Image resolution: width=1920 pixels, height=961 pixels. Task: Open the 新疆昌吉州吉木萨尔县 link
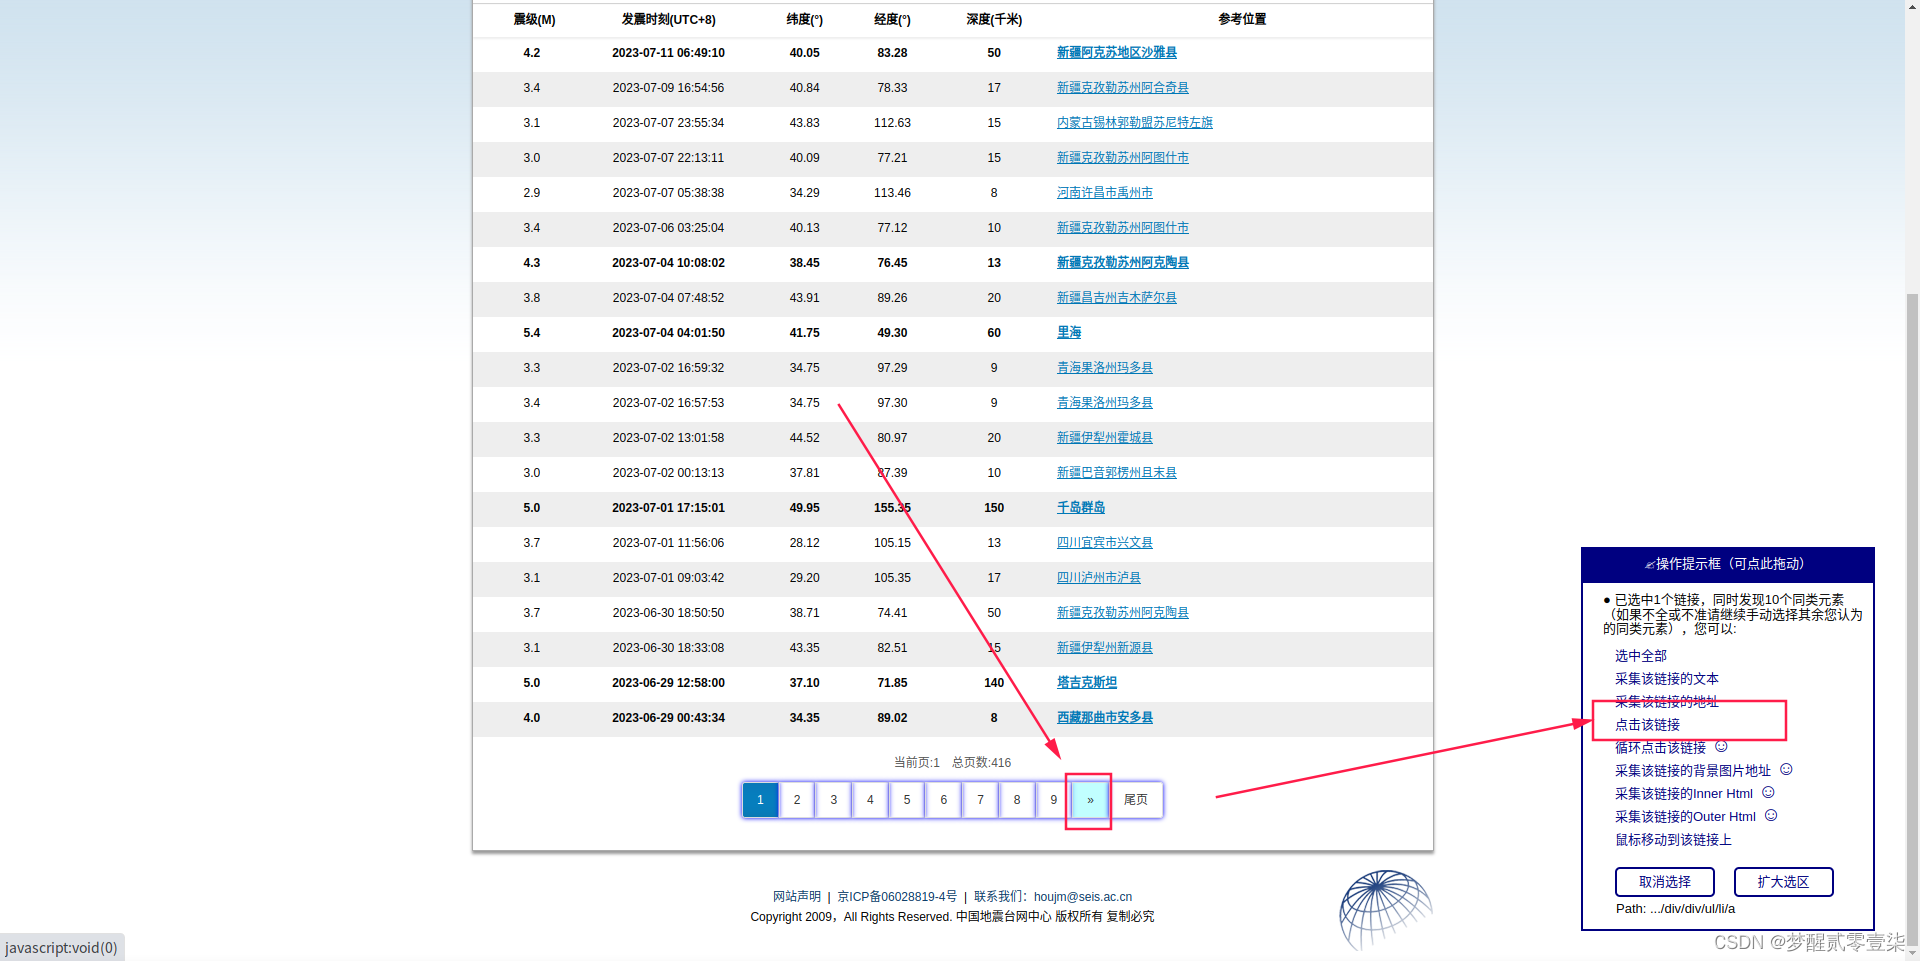1116,298
